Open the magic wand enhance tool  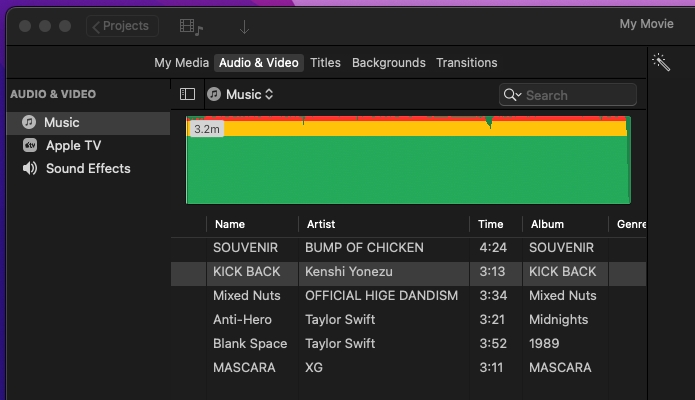pos(661,62)
